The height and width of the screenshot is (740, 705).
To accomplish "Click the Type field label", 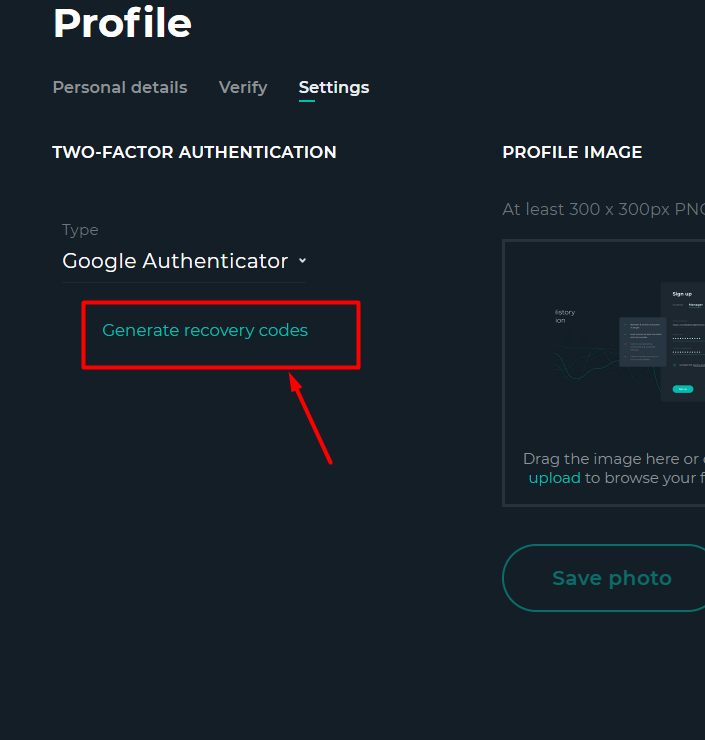I will (x=80, y=230).
